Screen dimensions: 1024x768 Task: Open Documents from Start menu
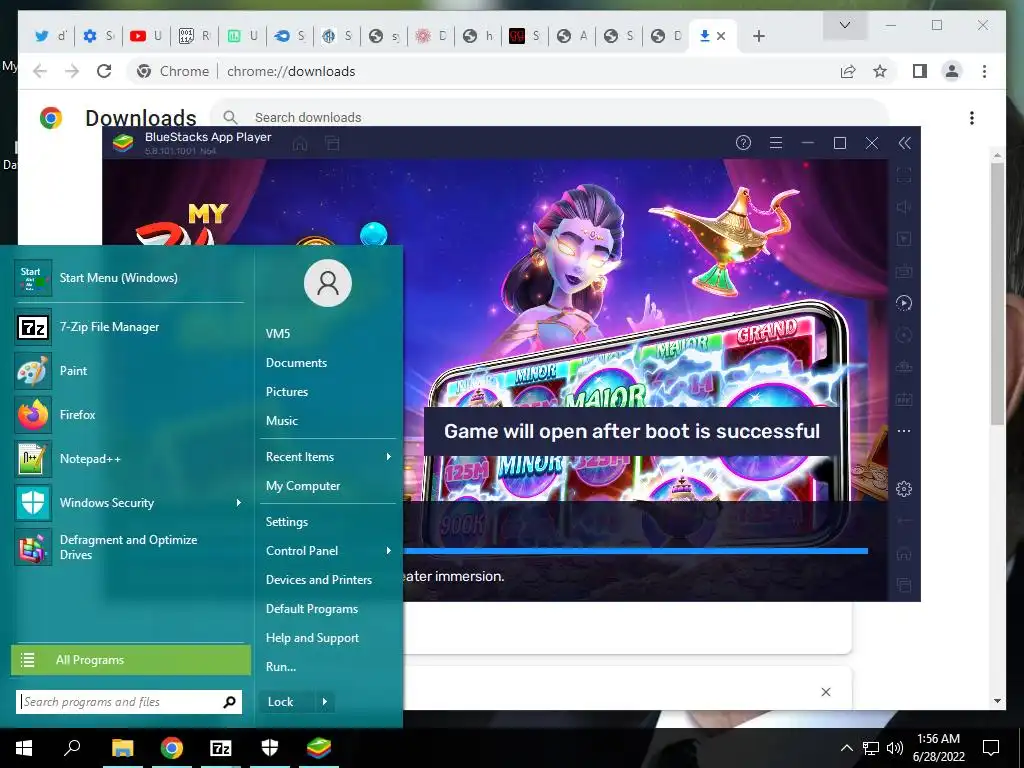click(x=296, y=362)
